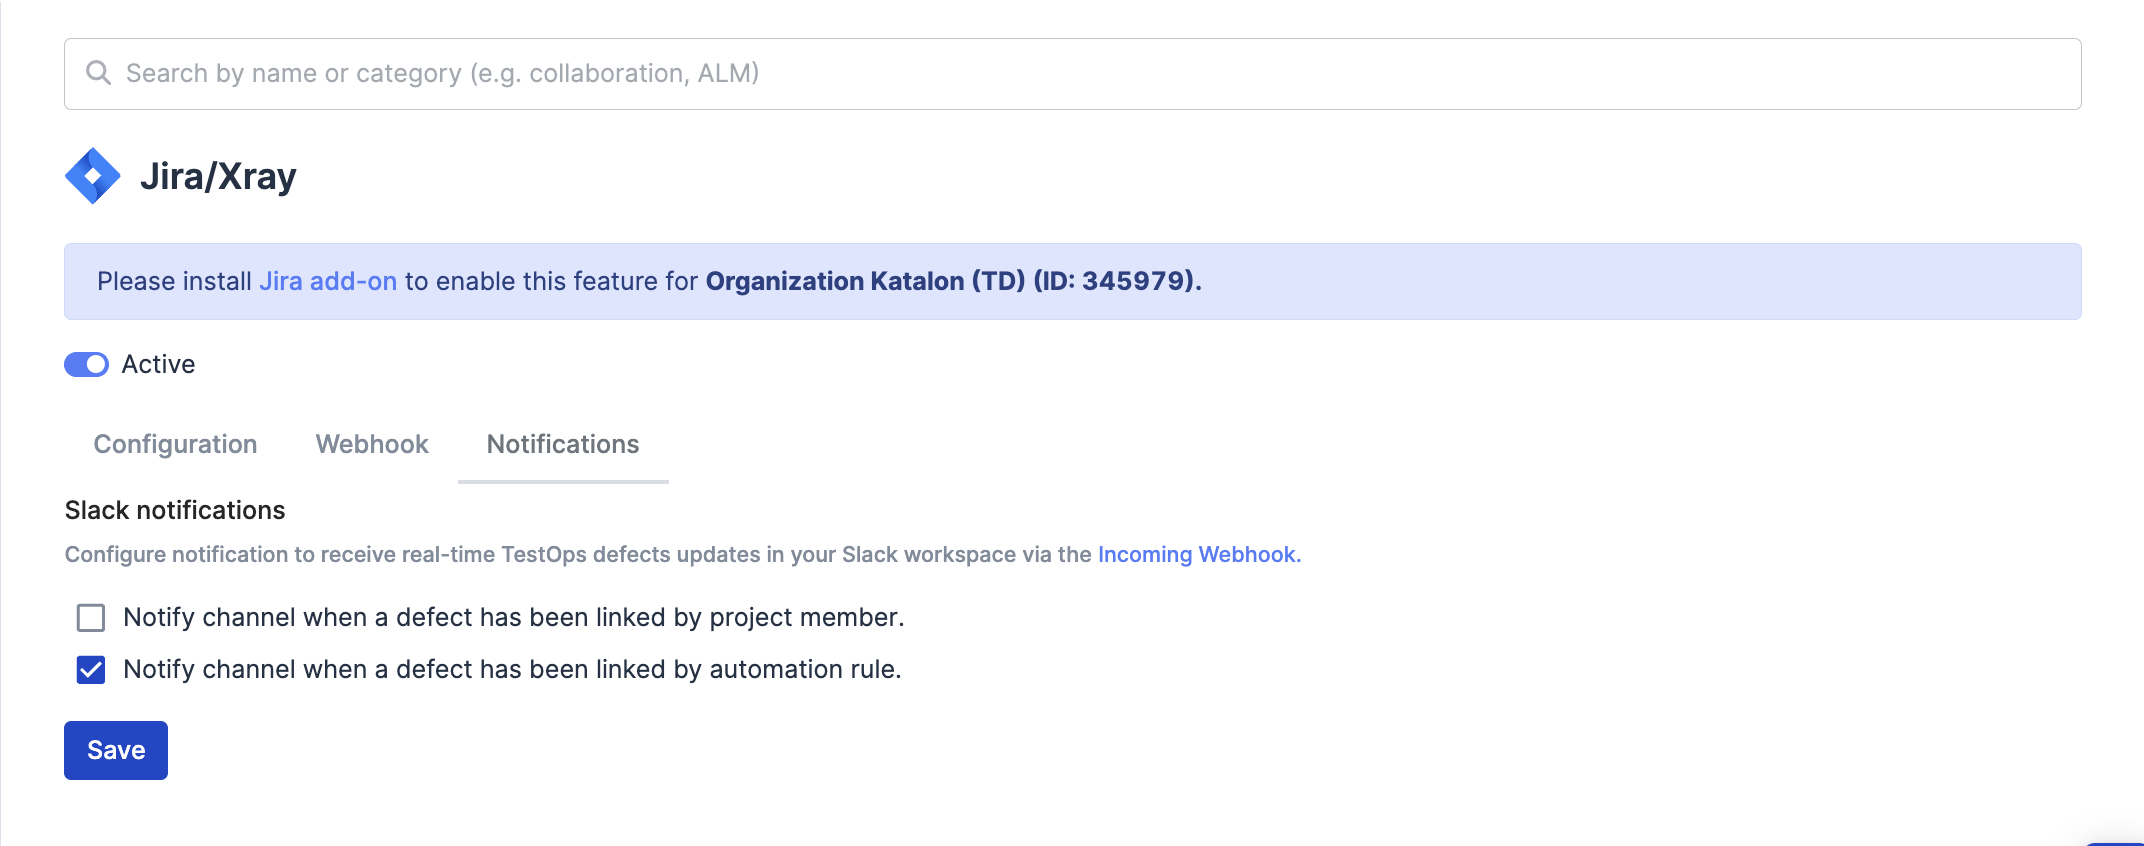Click the 'Please install' text in the info banner
Screen dimensions: 2144x846
[174, 281]
